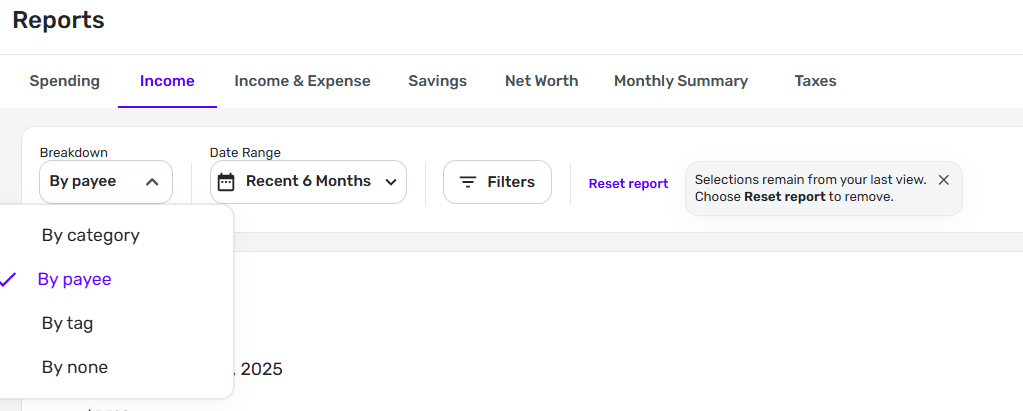Click the calendar icon in Date Range
1023x411 pixels.
point(226,182)
